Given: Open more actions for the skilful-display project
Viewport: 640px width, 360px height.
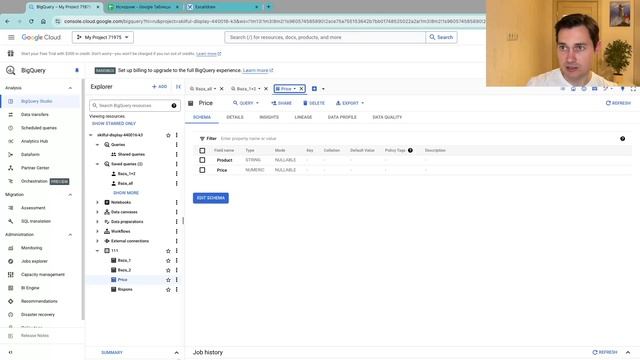Looking at the screenshot, I should pos(177,135).
